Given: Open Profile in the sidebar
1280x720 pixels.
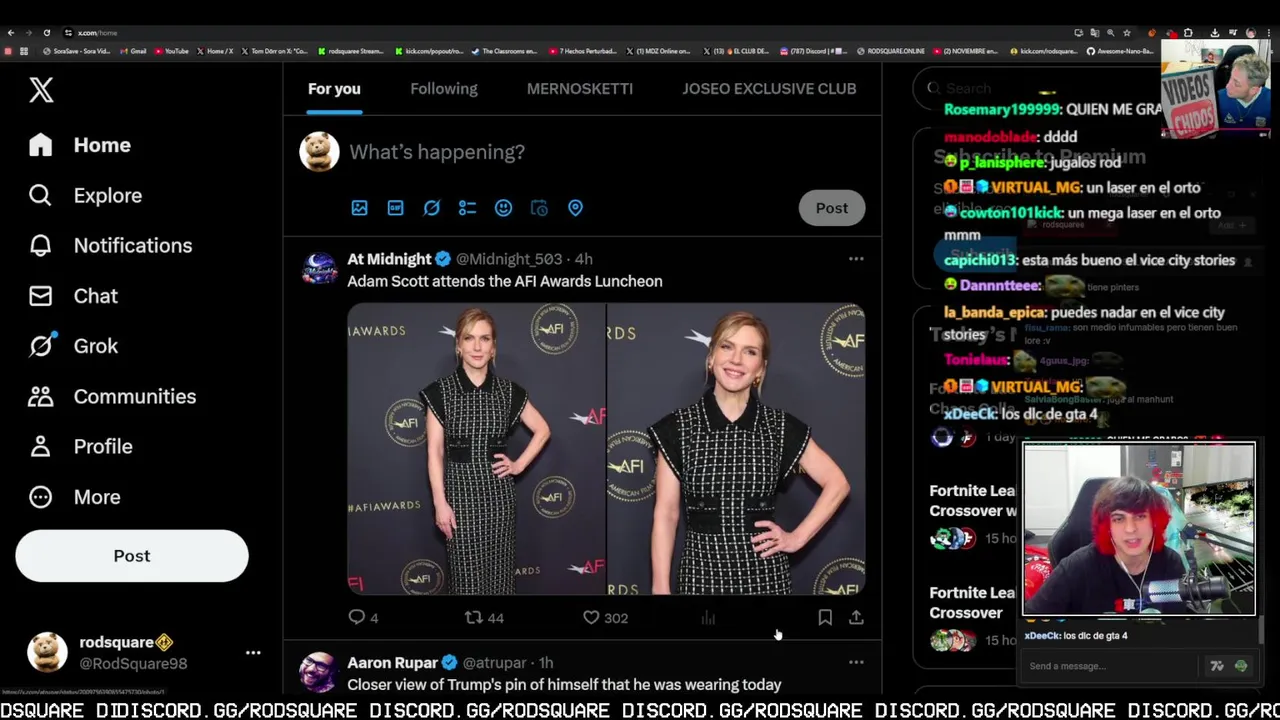Looking at the screenshot, I should [80, 446].
